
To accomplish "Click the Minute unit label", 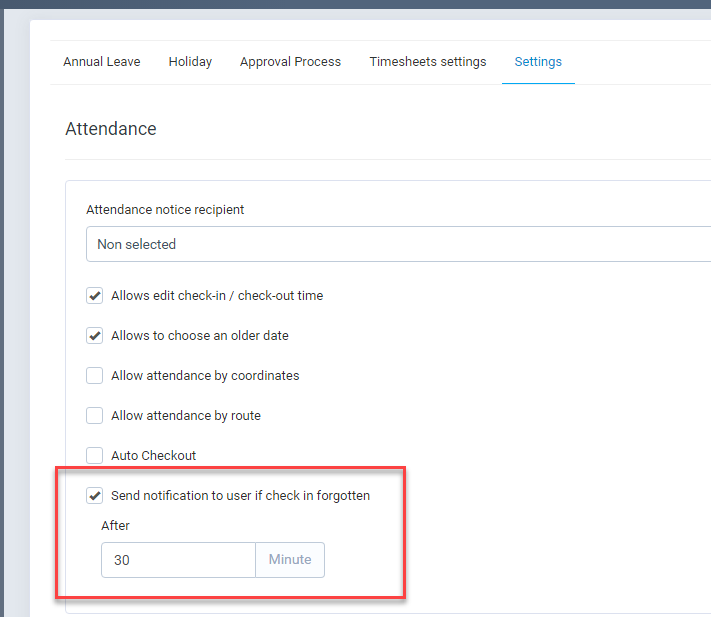I will tap(290, 560).
